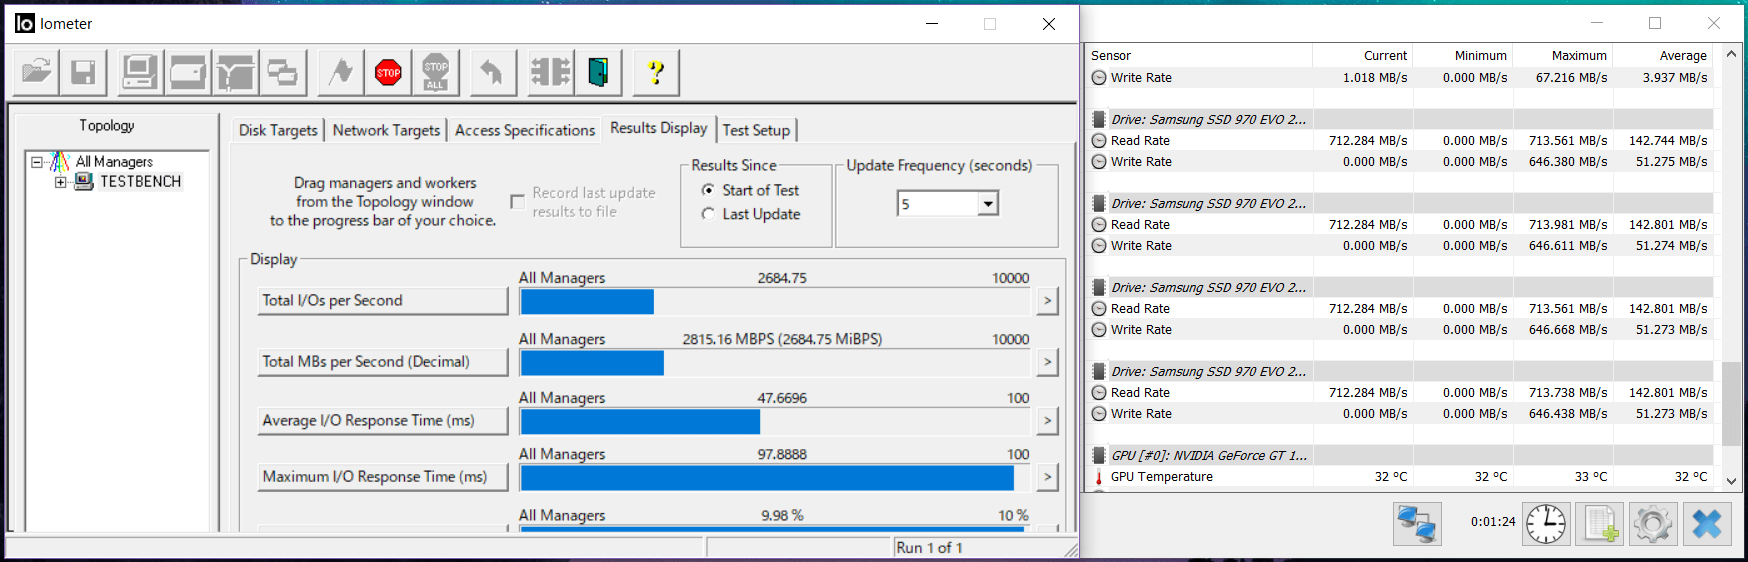Click the sensor list scroll down arrow
This screenshot has height=562, width=1748.
(x=1731, y=480)
